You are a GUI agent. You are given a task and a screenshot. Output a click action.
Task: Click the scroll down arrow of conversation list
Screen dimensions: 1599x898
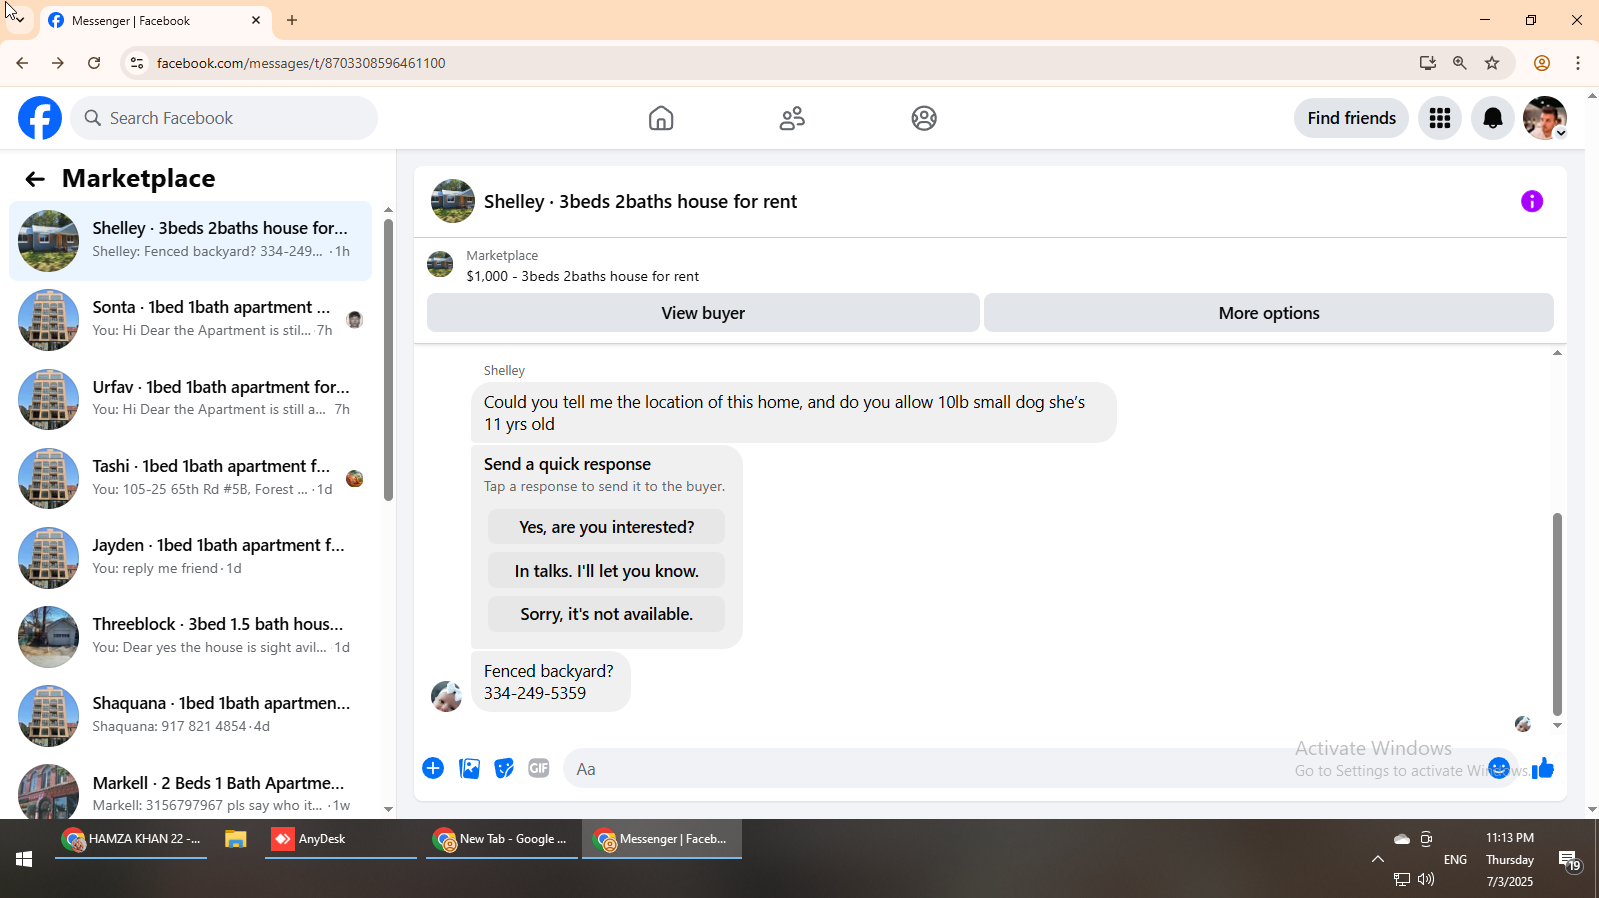coord(388,809)
